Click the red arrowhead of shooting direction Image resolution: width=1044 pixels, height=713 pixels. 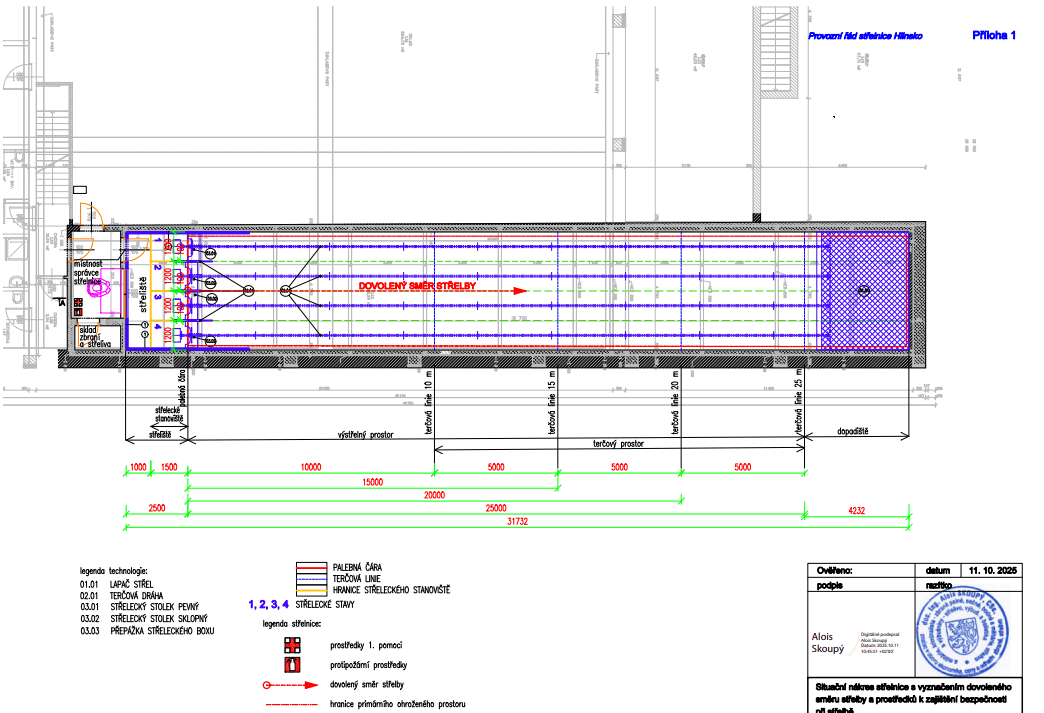520,291
